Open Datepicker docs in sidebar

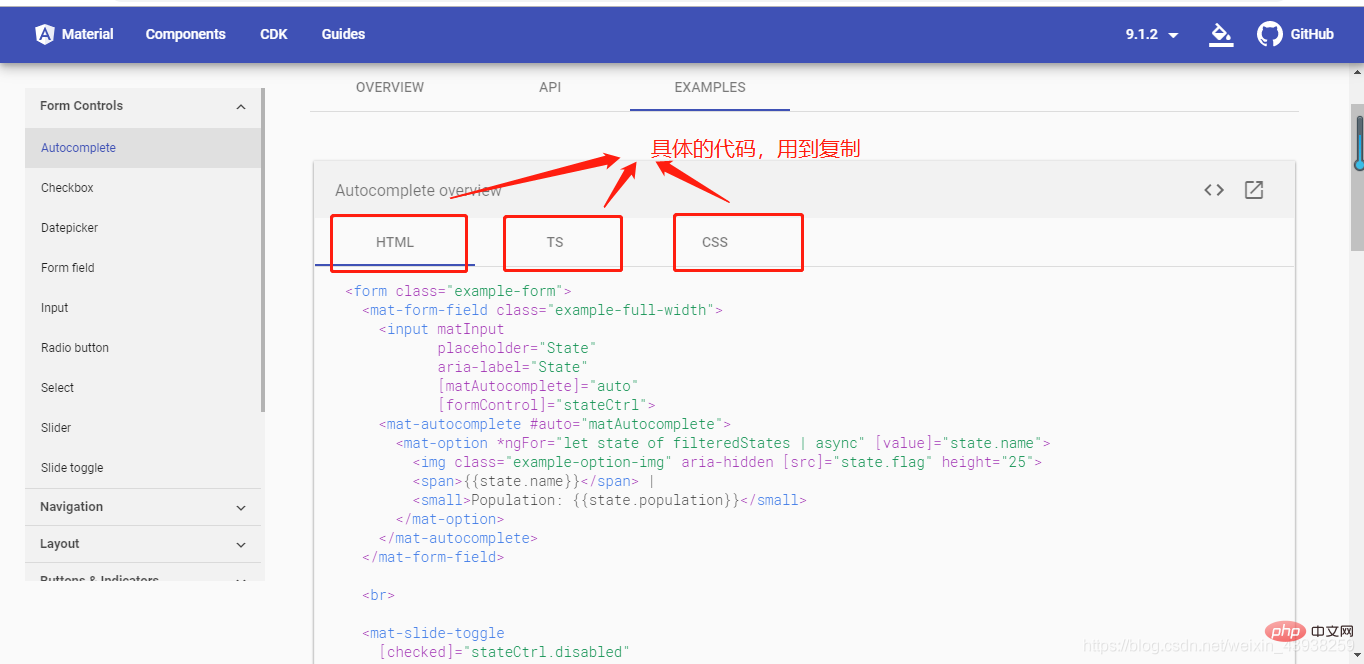(143, 228)
